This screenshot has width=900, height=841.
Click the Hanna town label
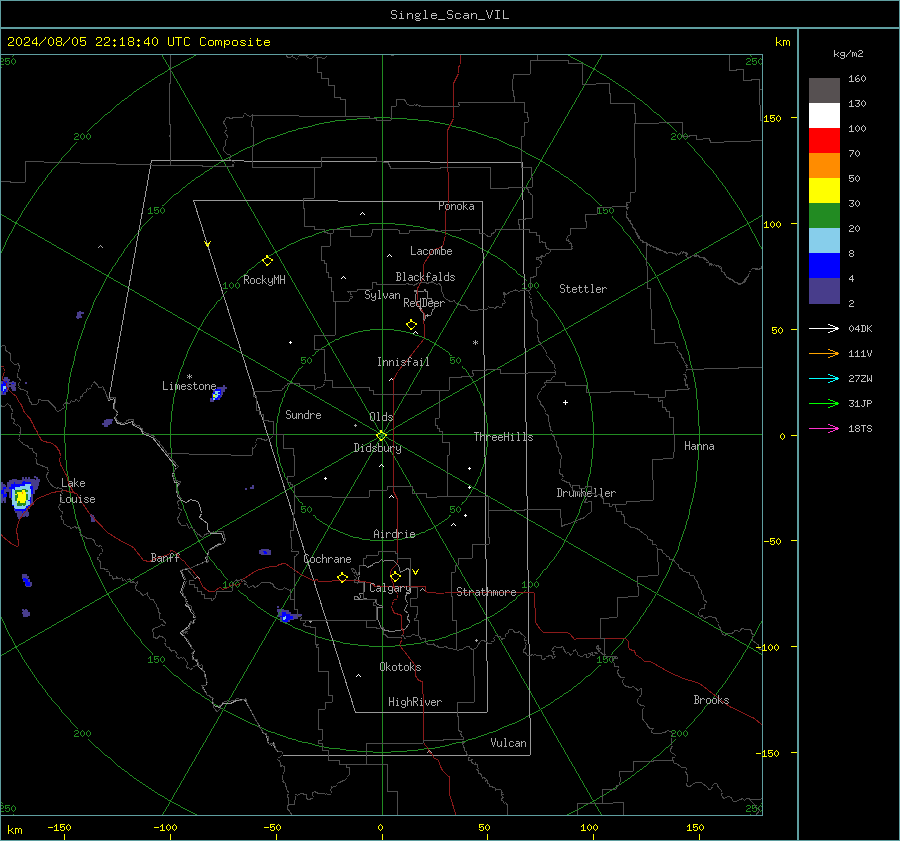coord(699,446)
